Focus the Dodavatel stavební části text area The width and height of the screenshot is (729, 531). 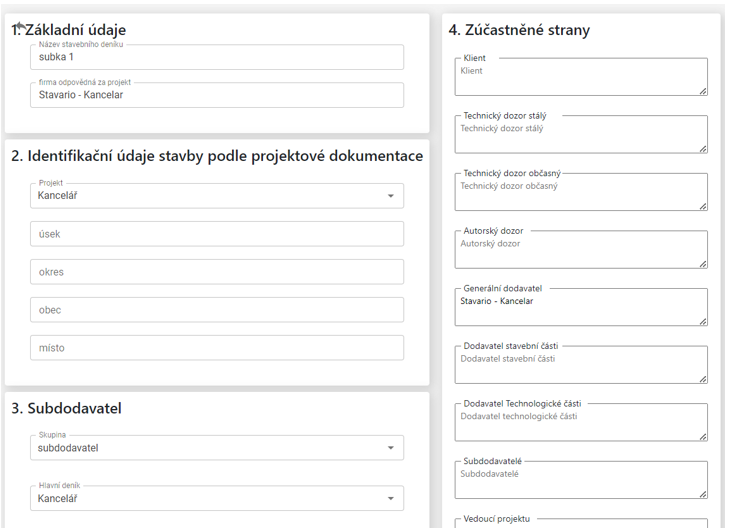[x=580, y=365]
